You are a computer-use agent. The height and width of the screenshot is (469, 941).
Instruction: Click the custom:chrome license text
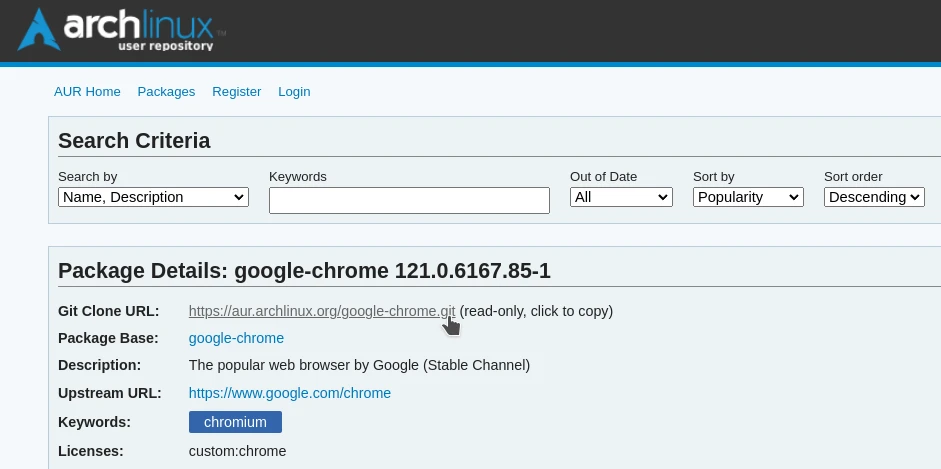237,451
